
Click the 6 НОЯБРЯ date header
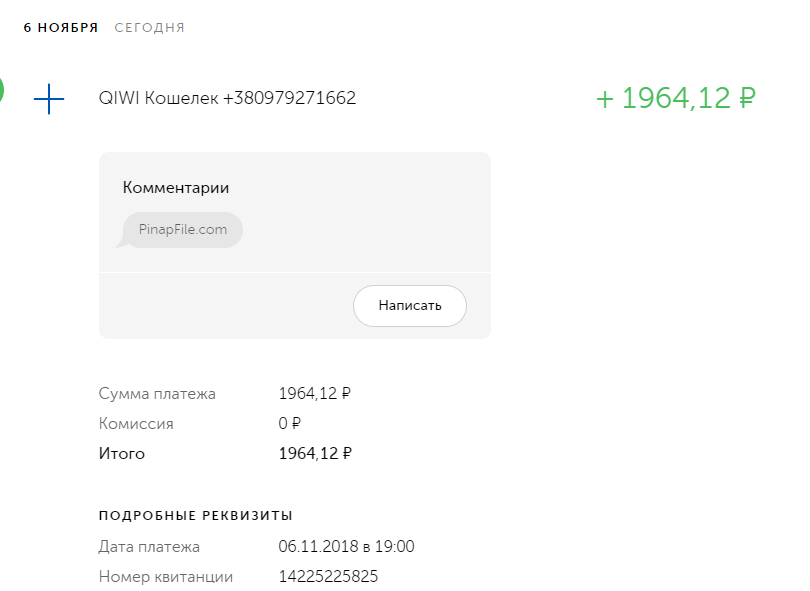[61, 28]
